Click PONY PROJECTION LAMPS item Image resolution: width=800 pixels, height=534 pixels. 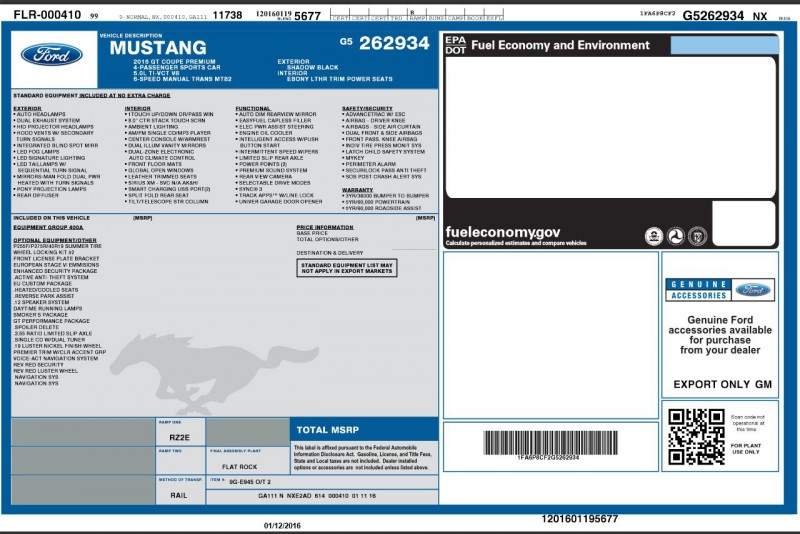(x=51, y=189)
